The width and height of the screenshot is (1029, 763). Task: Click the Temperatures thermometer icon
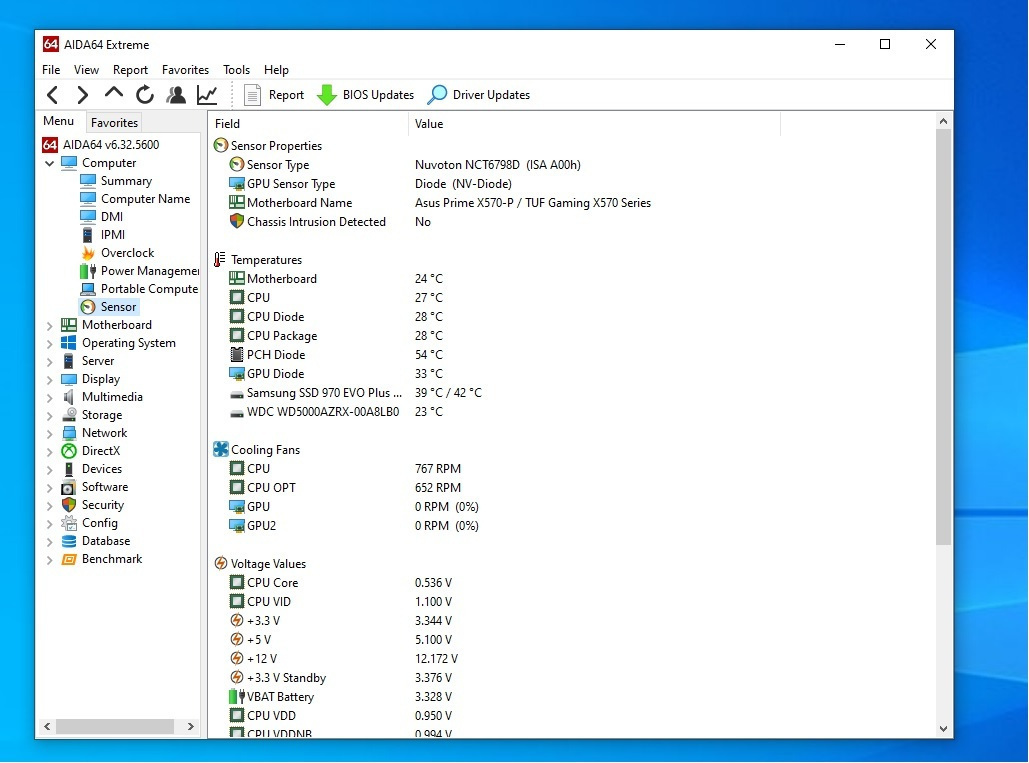[x=220, y=260]
